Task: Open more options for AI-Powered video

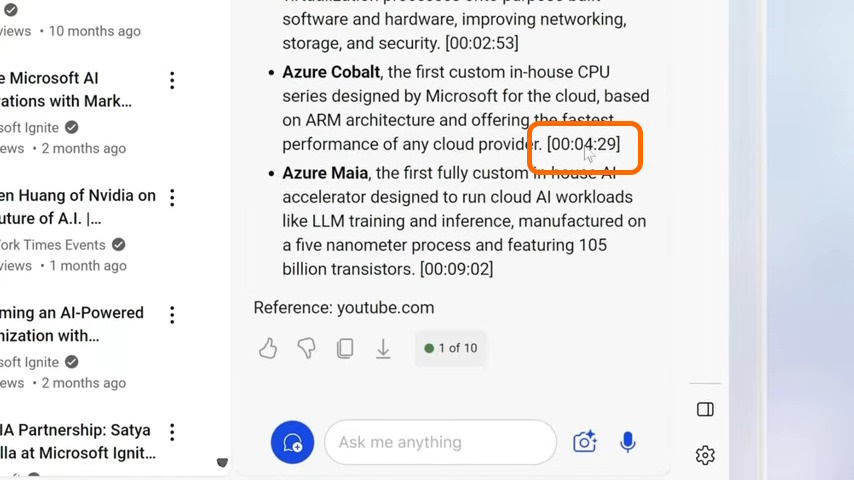Action: coord(172,315)
